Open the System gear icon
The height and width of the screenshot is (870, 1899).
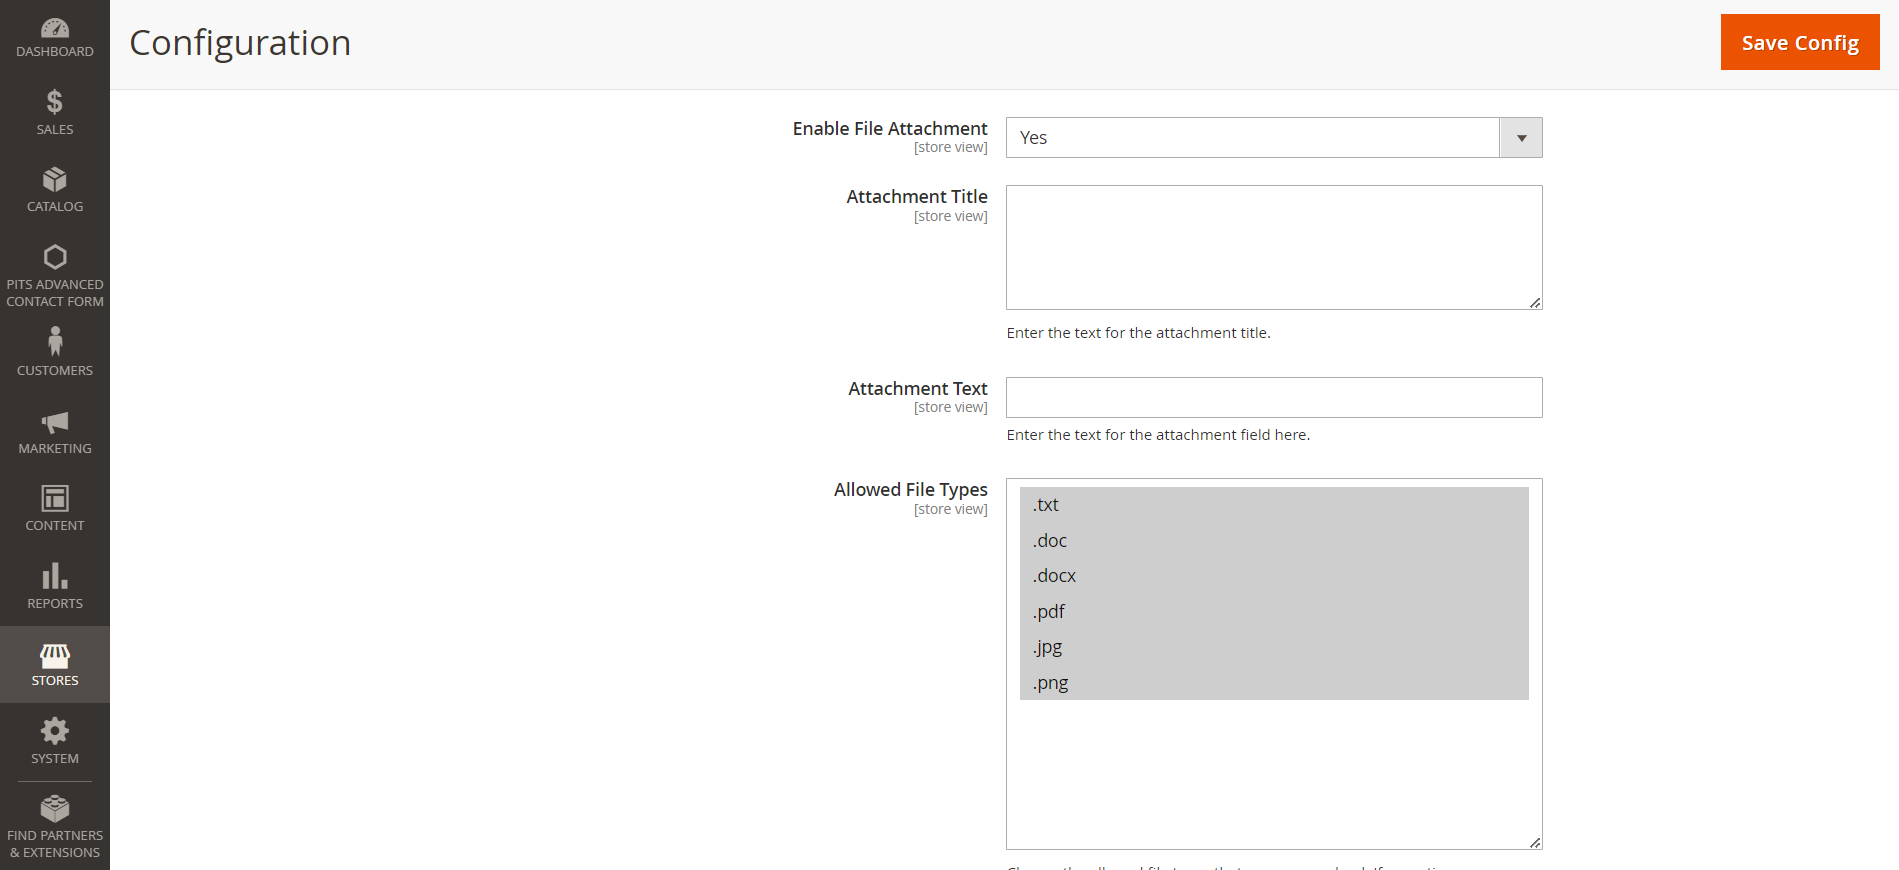55,731
